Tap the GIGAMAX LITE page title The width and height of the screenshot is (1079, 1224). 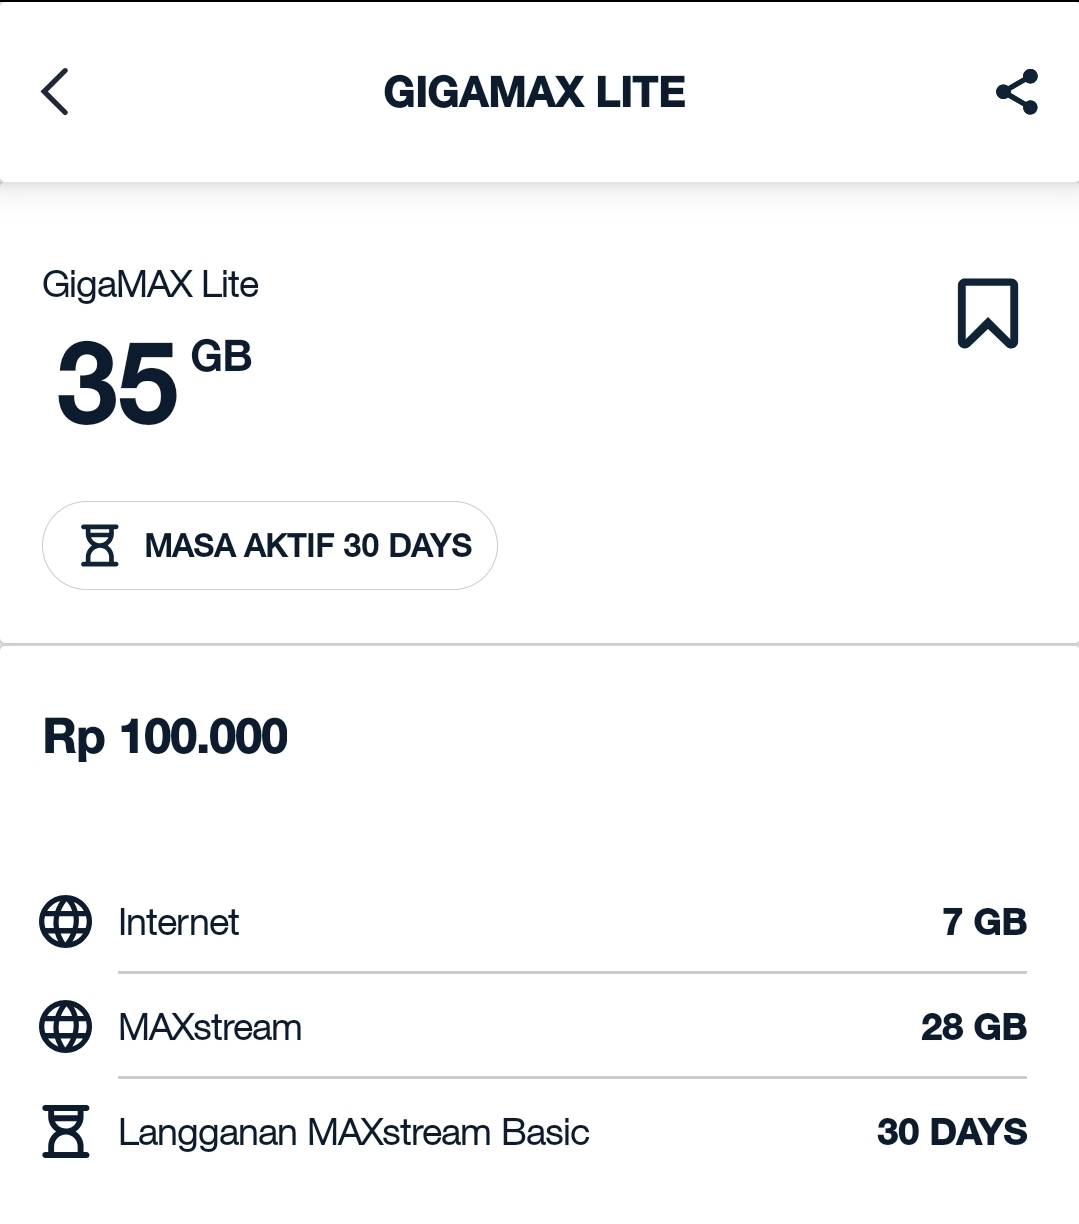click(x=534, y=92)
